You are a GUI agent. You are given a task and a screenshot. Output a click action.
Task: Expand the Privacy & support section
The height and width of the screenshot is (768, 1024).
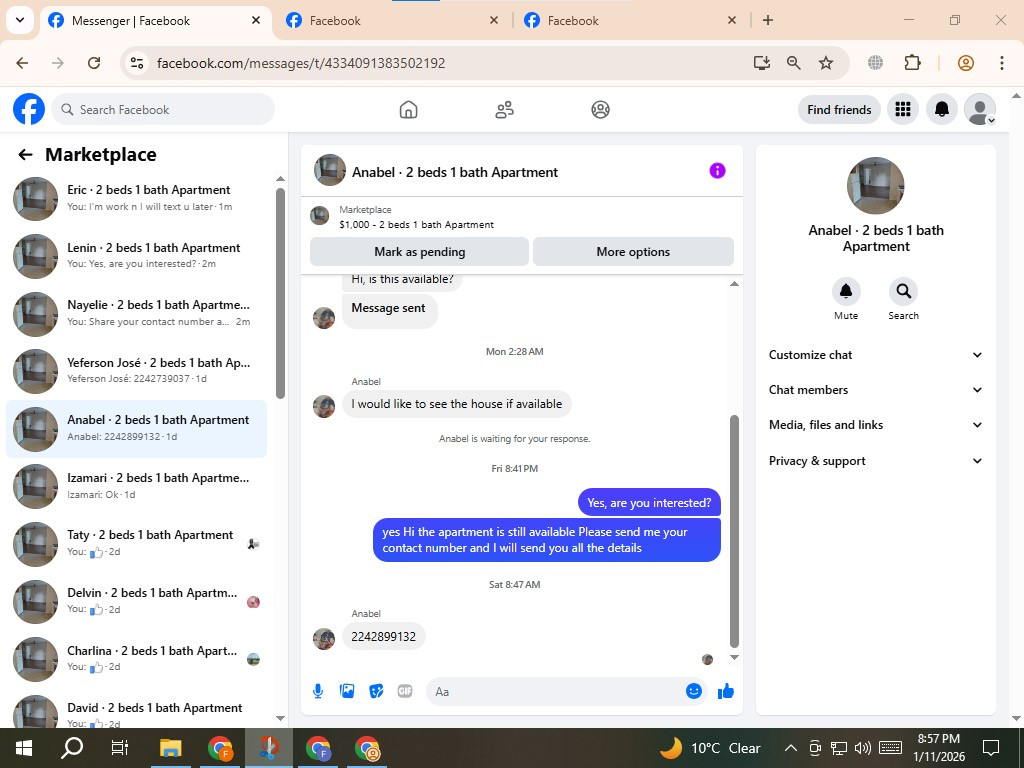875,460
